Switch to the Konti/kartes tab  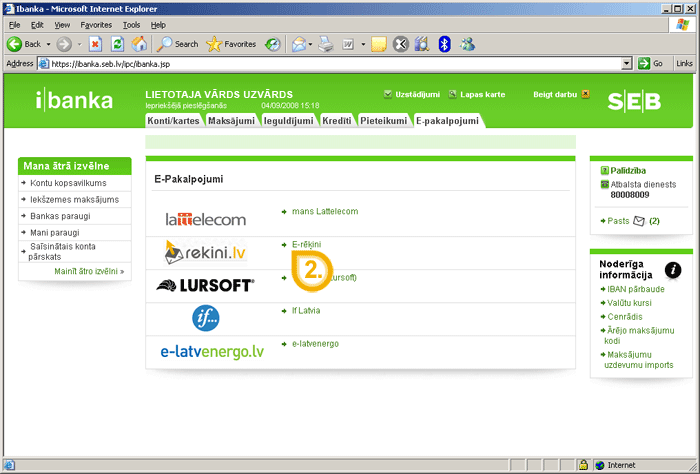click(173, 121)
